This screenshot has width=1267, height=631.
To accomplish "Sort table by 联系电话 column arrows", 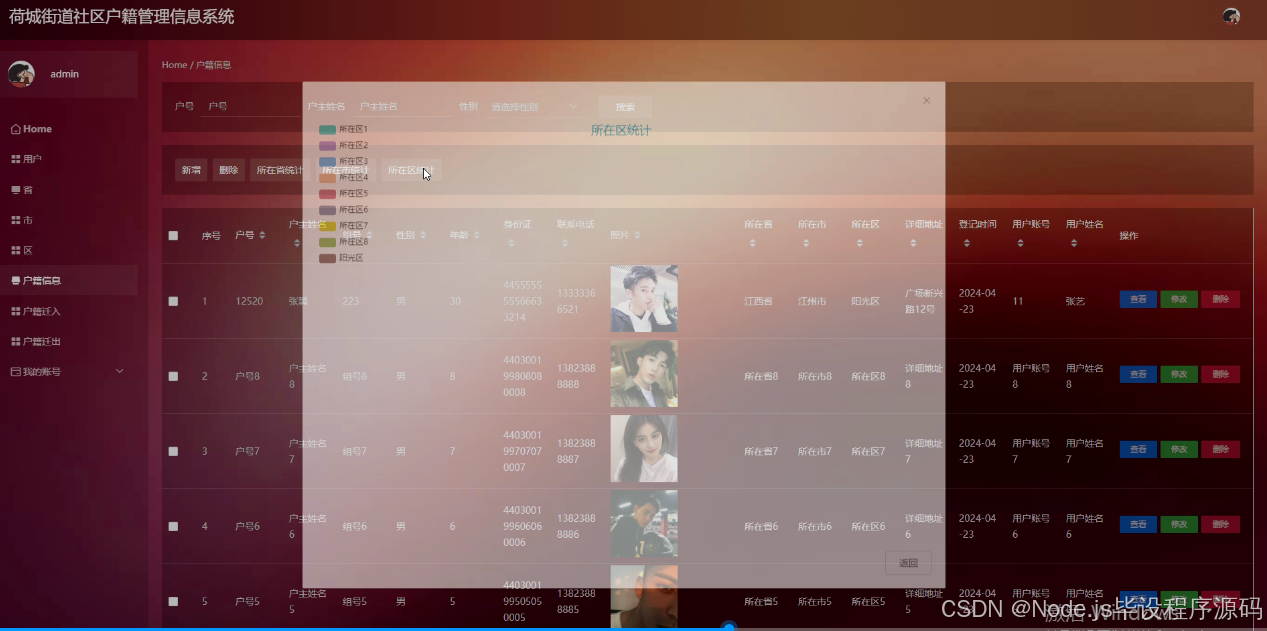I will click(565, 243).
